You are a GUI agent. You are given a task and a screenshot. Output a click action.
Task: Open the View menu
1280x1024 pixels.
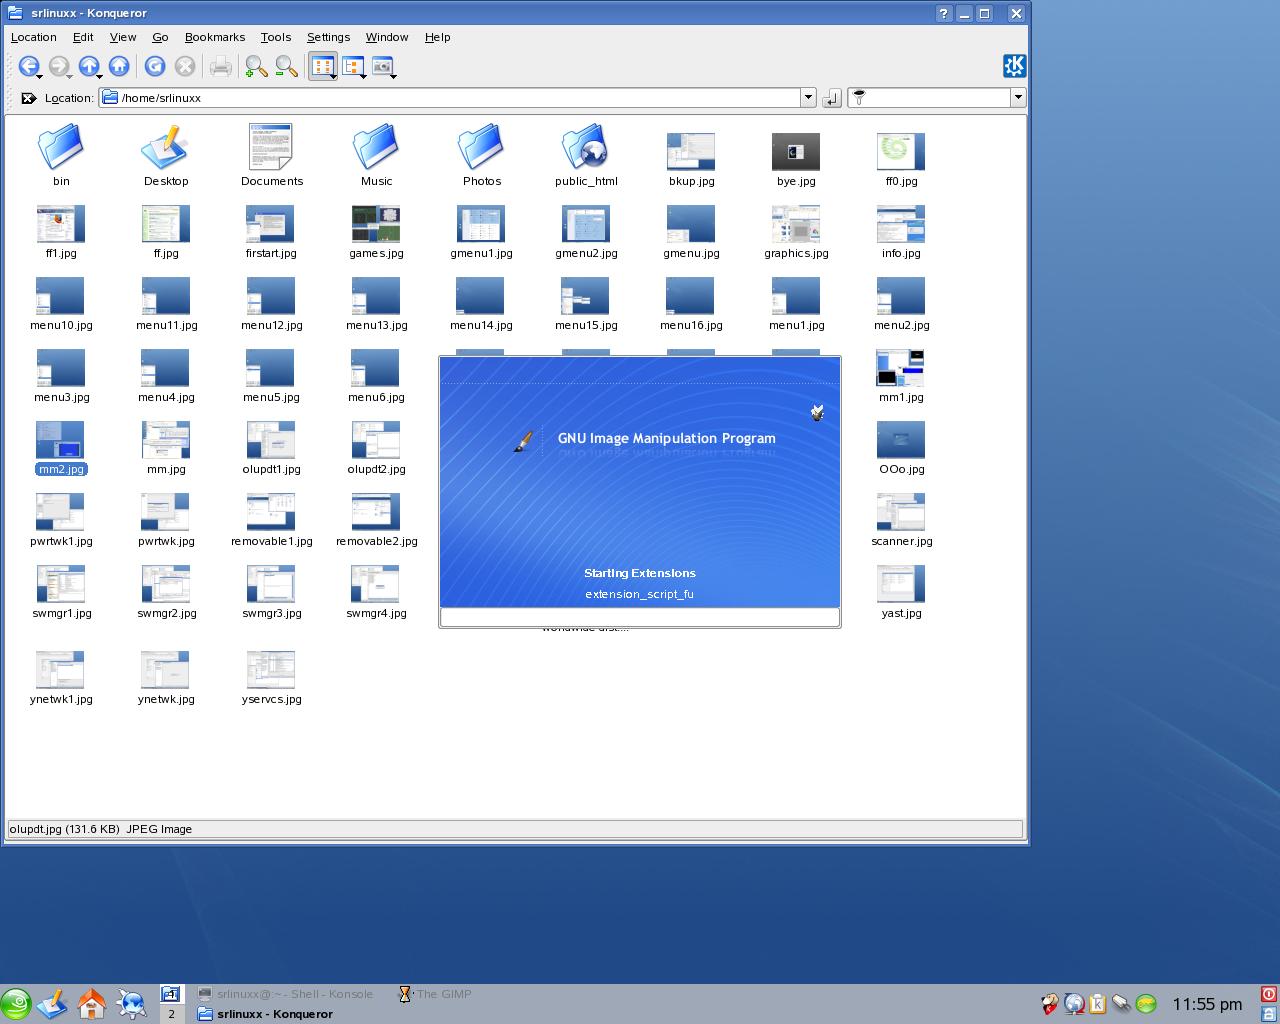[123, 37]
